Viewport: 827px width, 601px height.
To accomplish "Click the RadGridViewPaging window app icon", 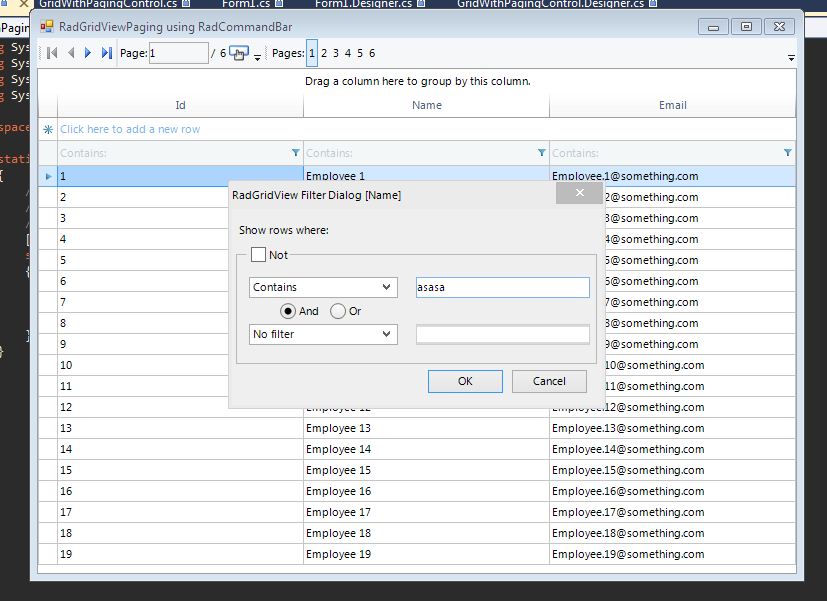I will [x=47, y=26].
